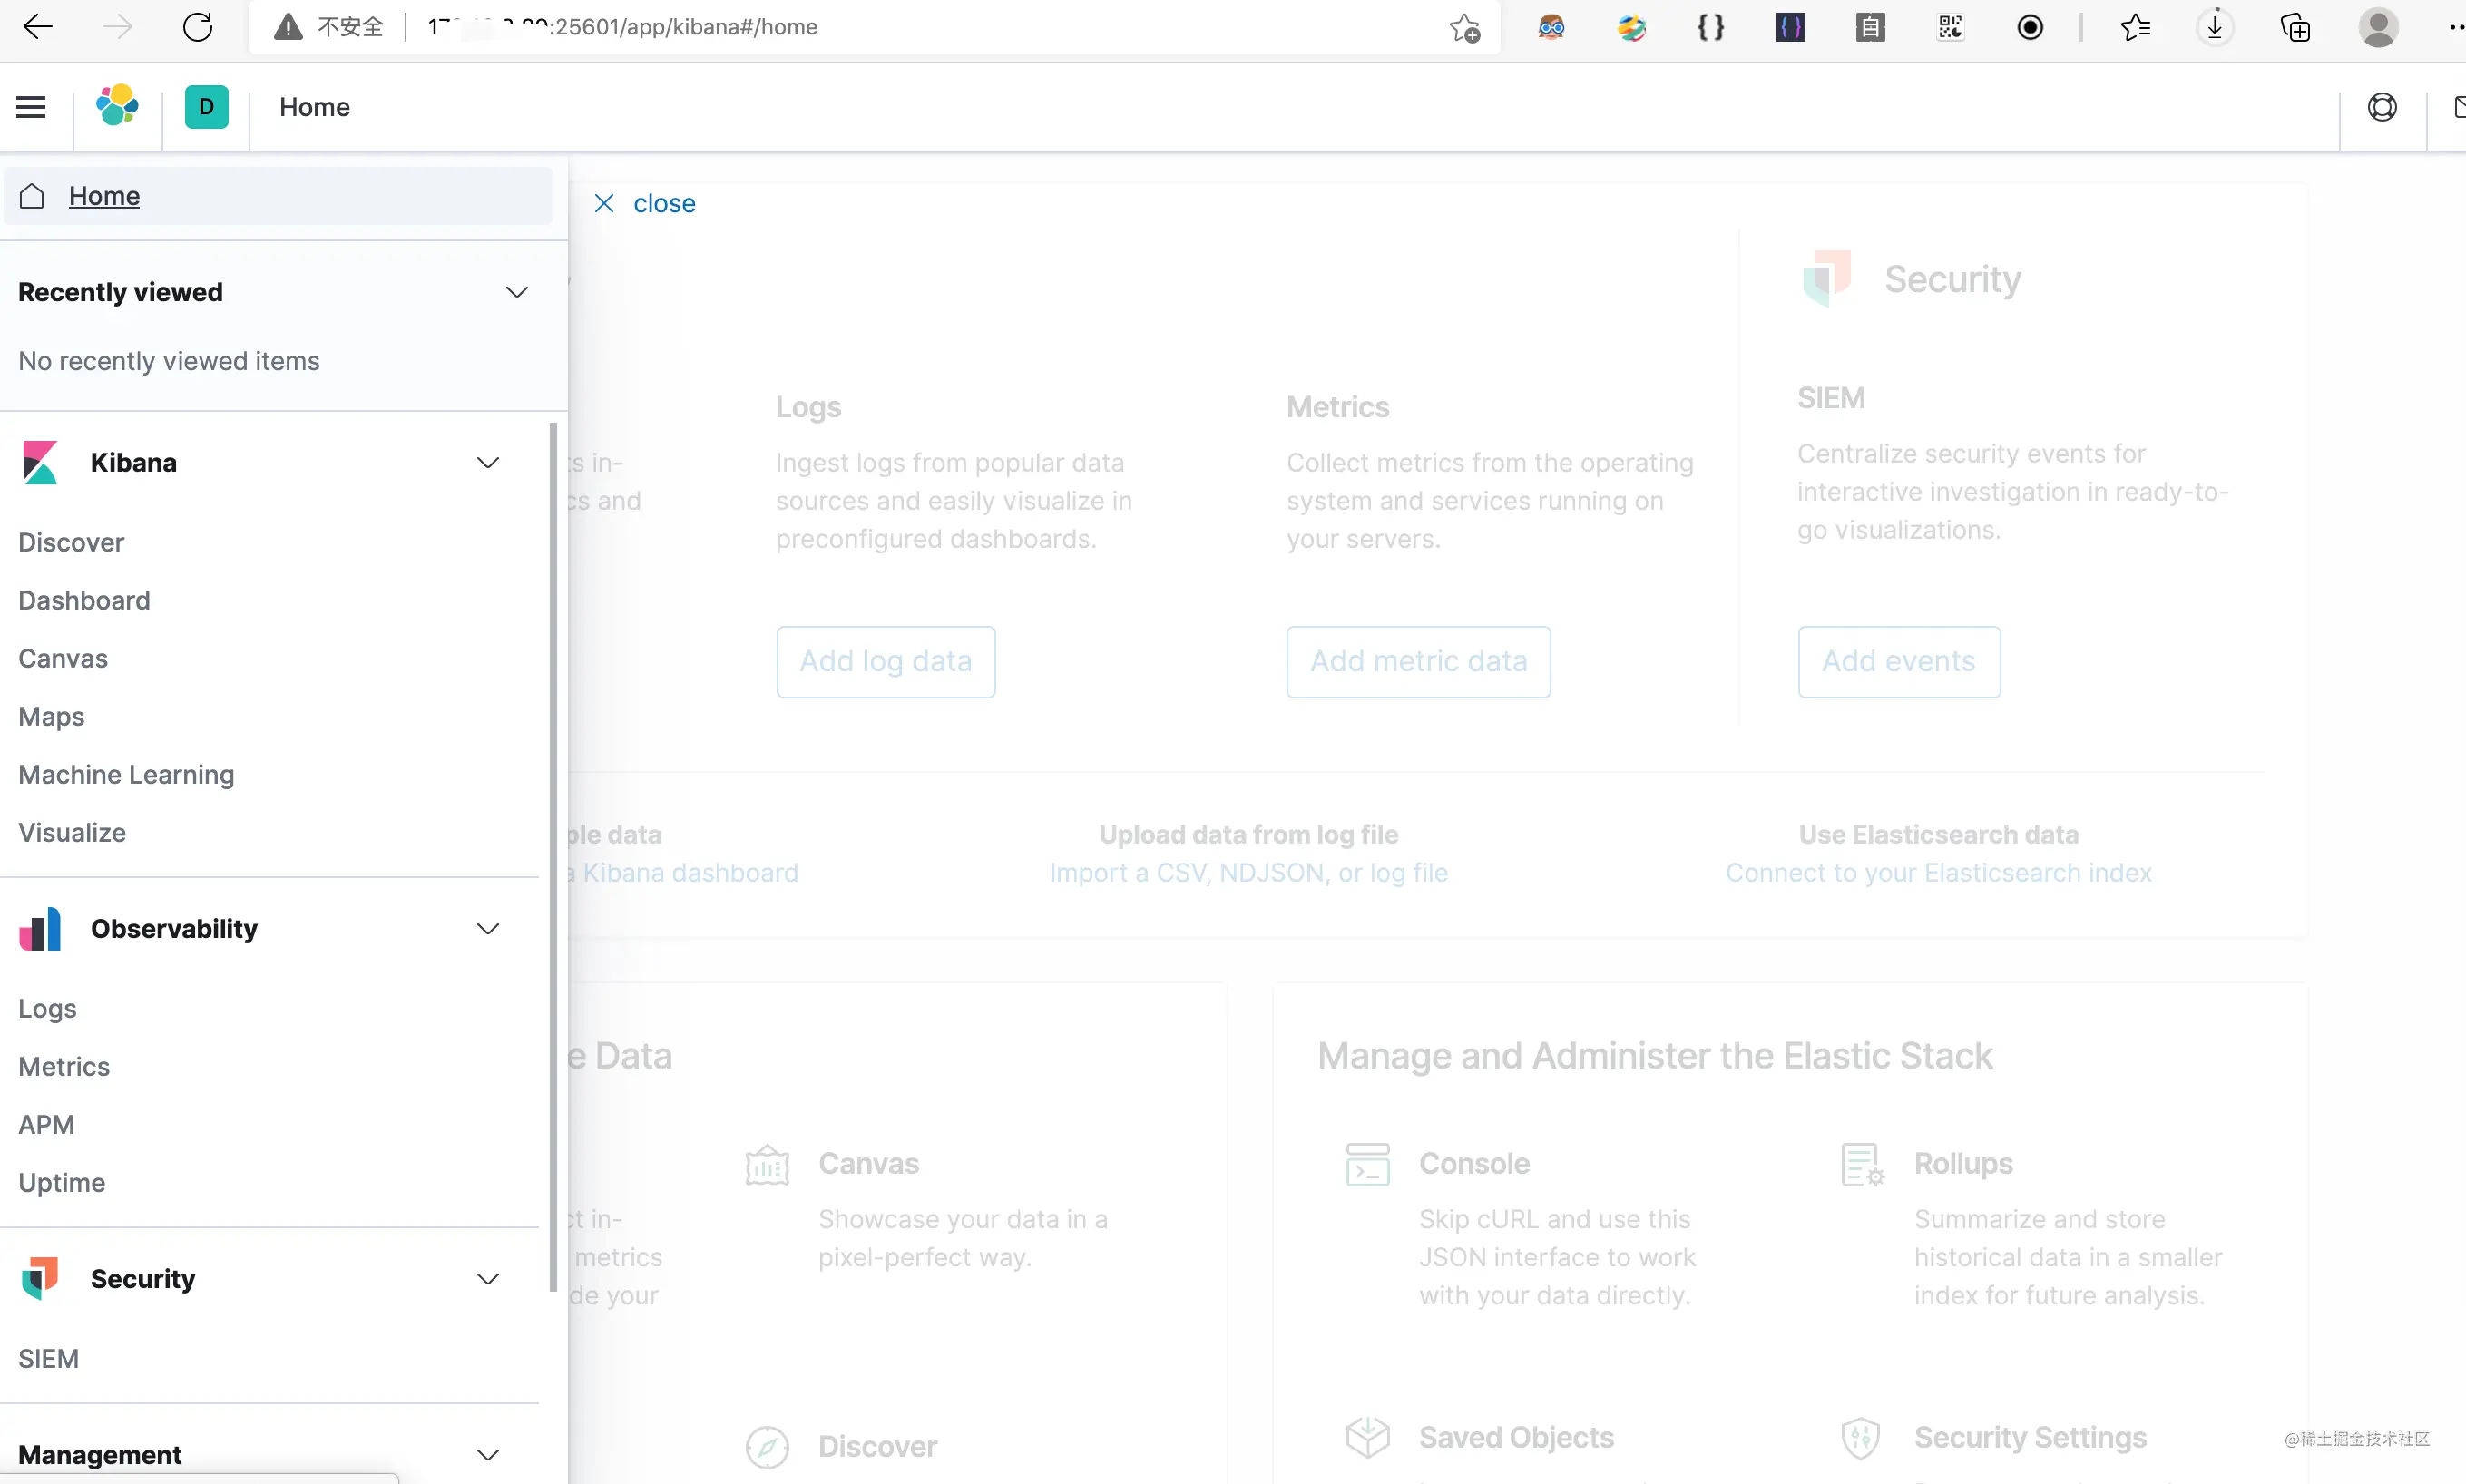Close the navigation flyout with close
This screenshot has height=1484, width=2466.
tap(644, 203)
